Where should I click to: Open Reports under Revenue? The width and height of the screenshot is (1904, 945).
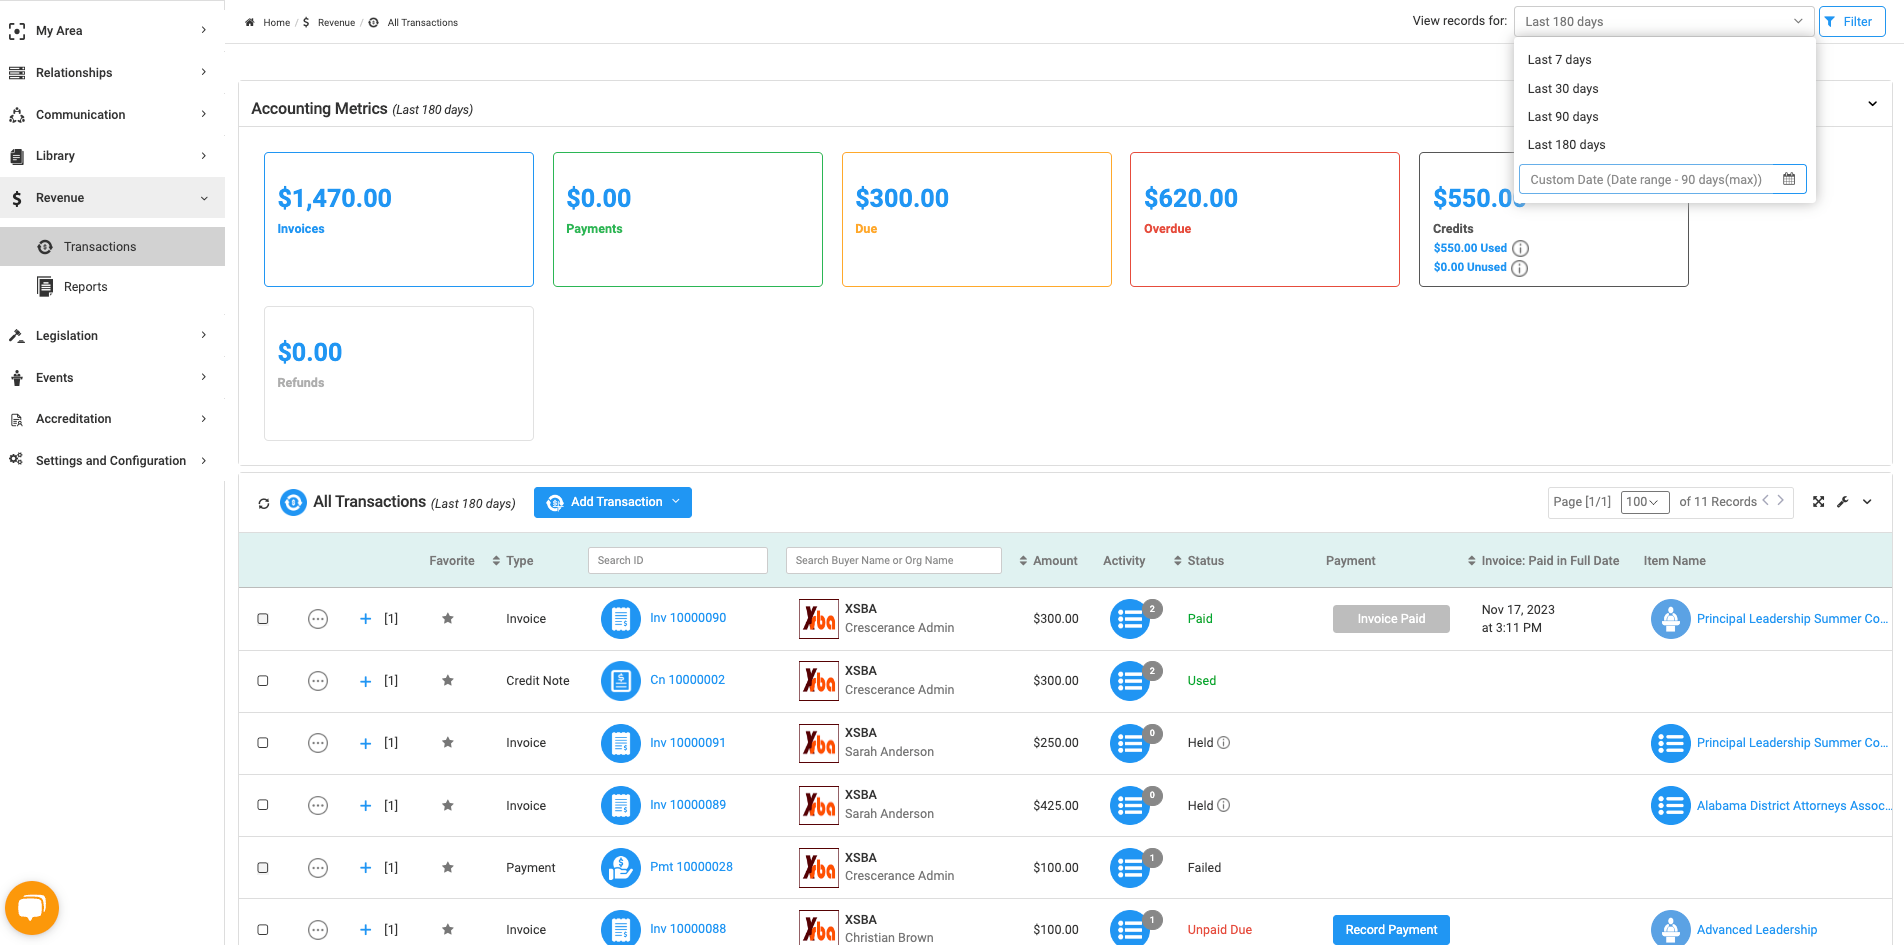coord(112,287)
